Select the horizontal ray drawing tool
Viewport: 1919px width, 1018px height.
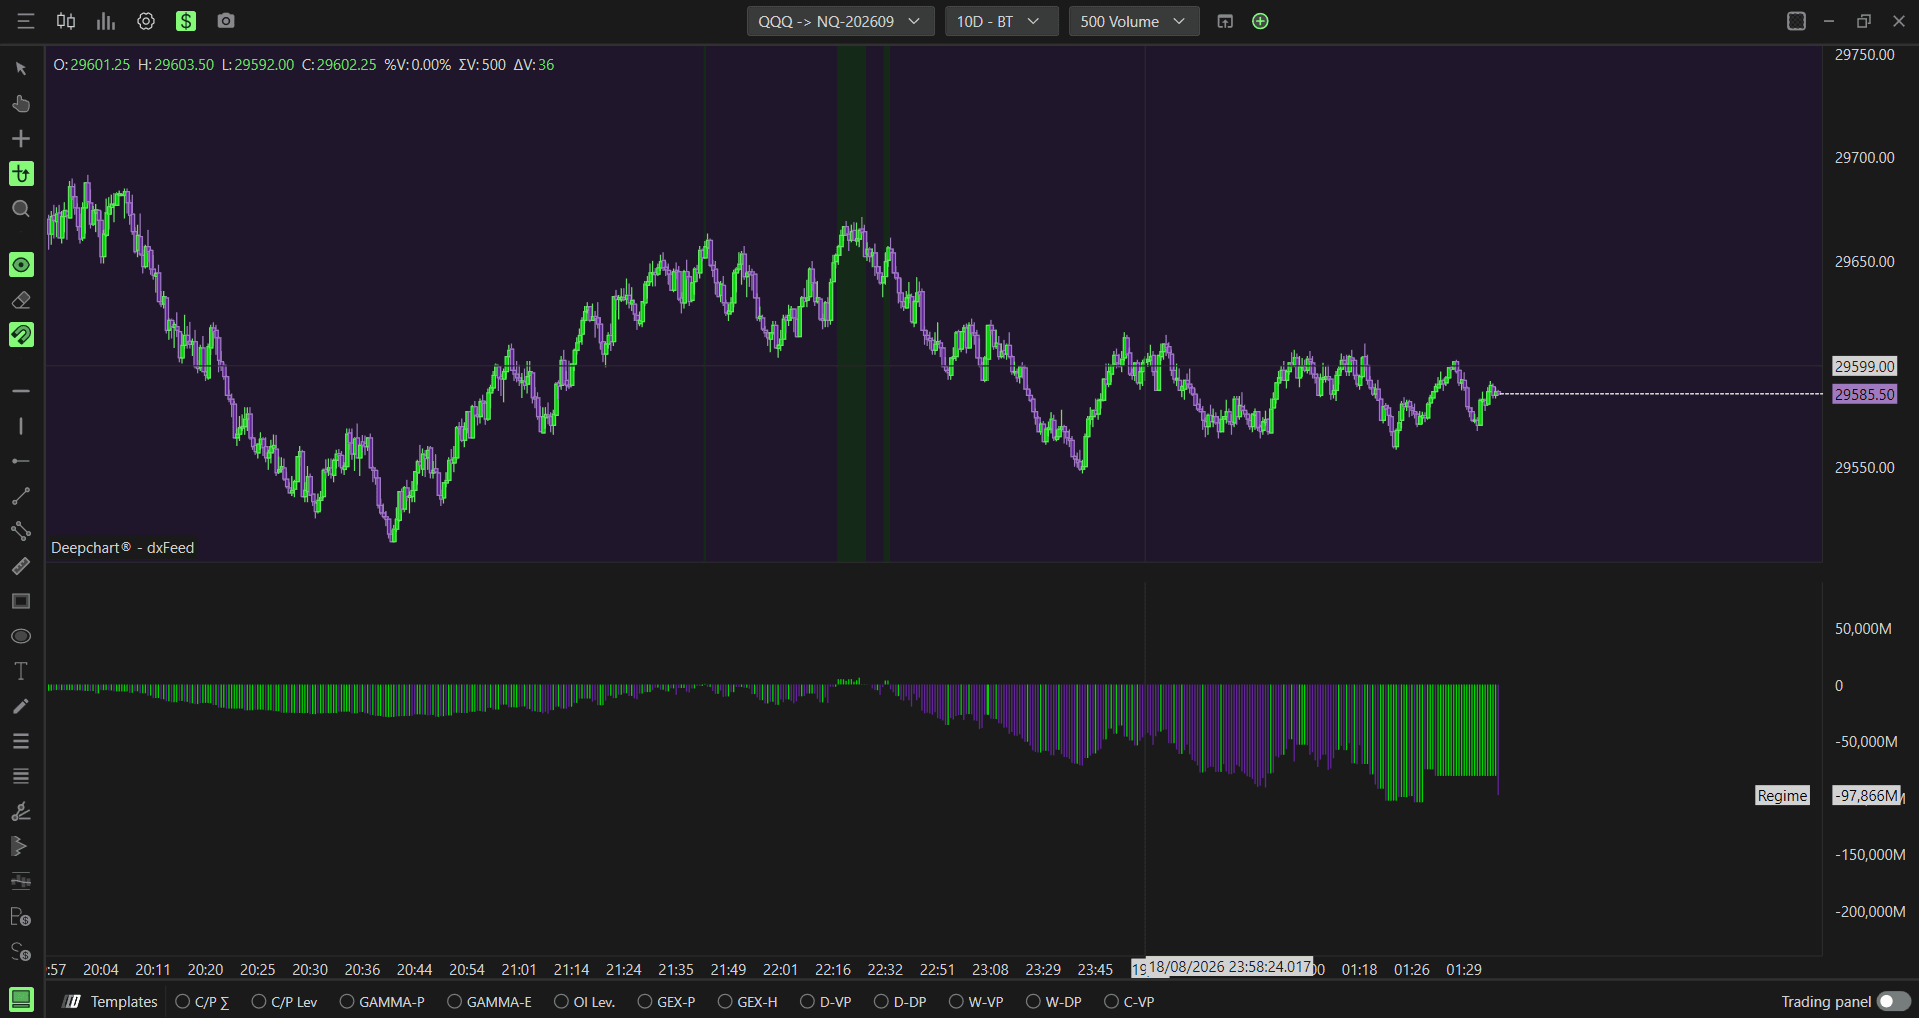coord(21,461)
